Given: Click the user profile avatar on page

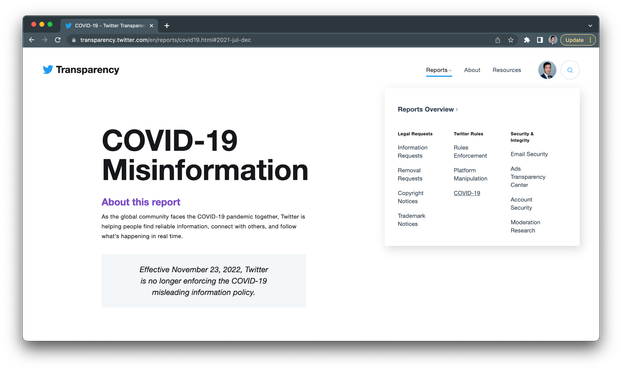Looking at the screenshot, I should point(547,70).
